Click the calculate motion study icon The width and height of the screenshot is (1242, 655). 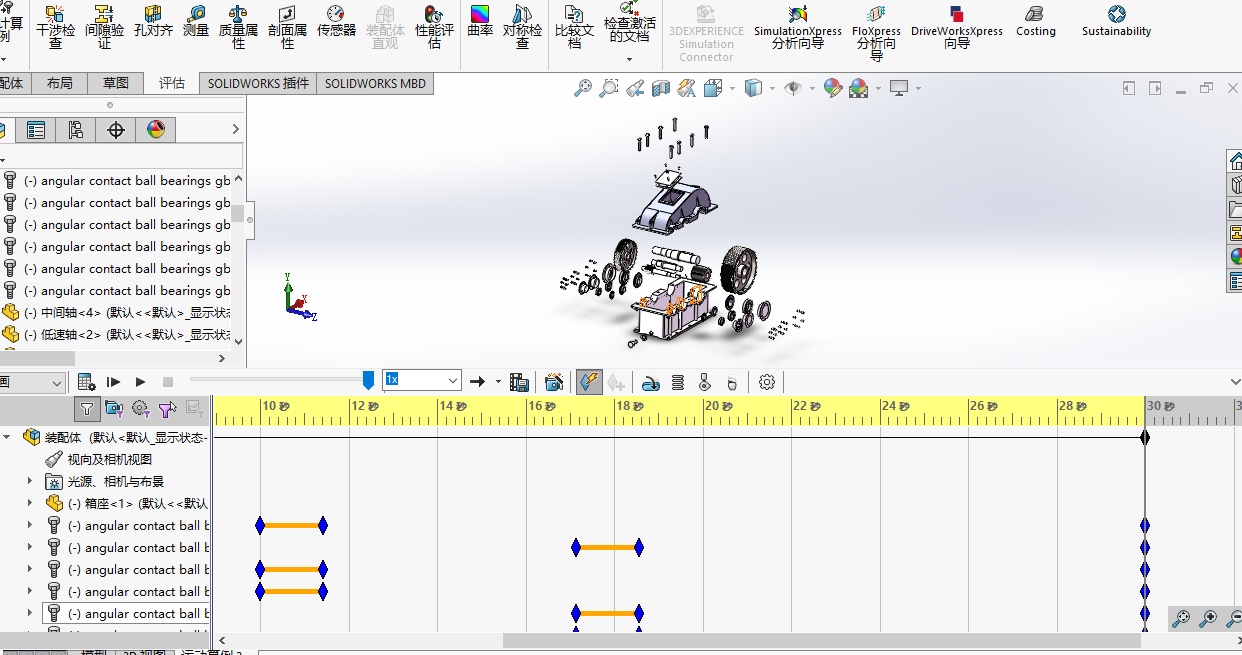click(86, 382)
